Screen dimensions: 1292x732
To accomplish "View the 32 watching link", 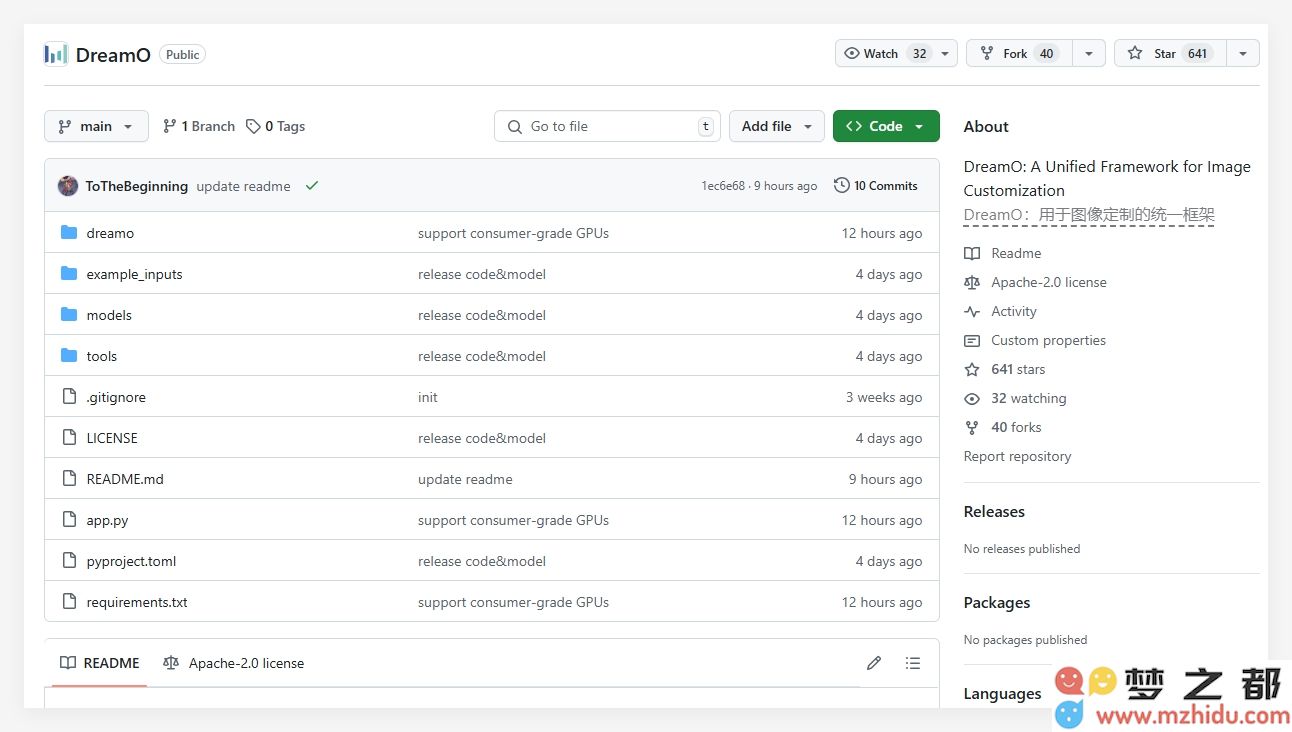I will click(1029, 399).
